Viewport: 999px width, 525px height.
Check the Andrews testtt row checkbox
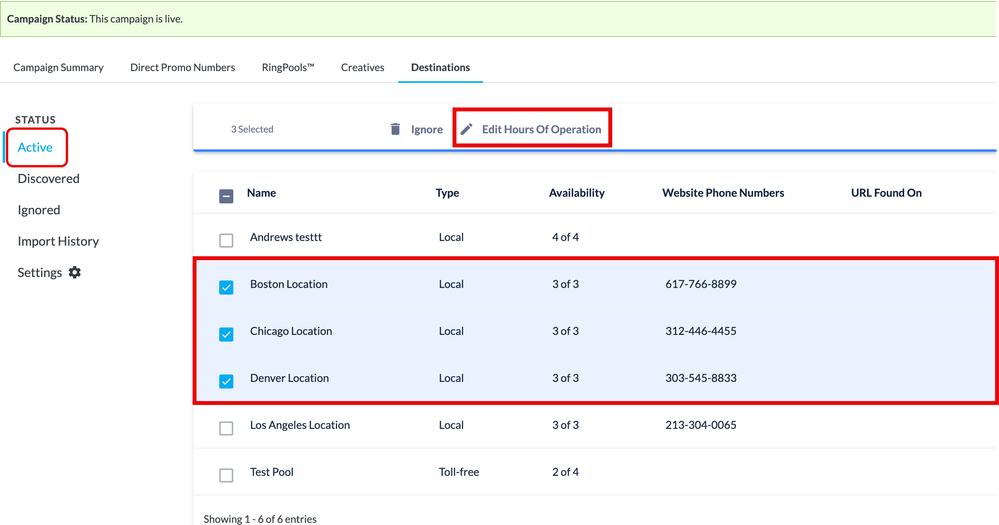(226, 240)
